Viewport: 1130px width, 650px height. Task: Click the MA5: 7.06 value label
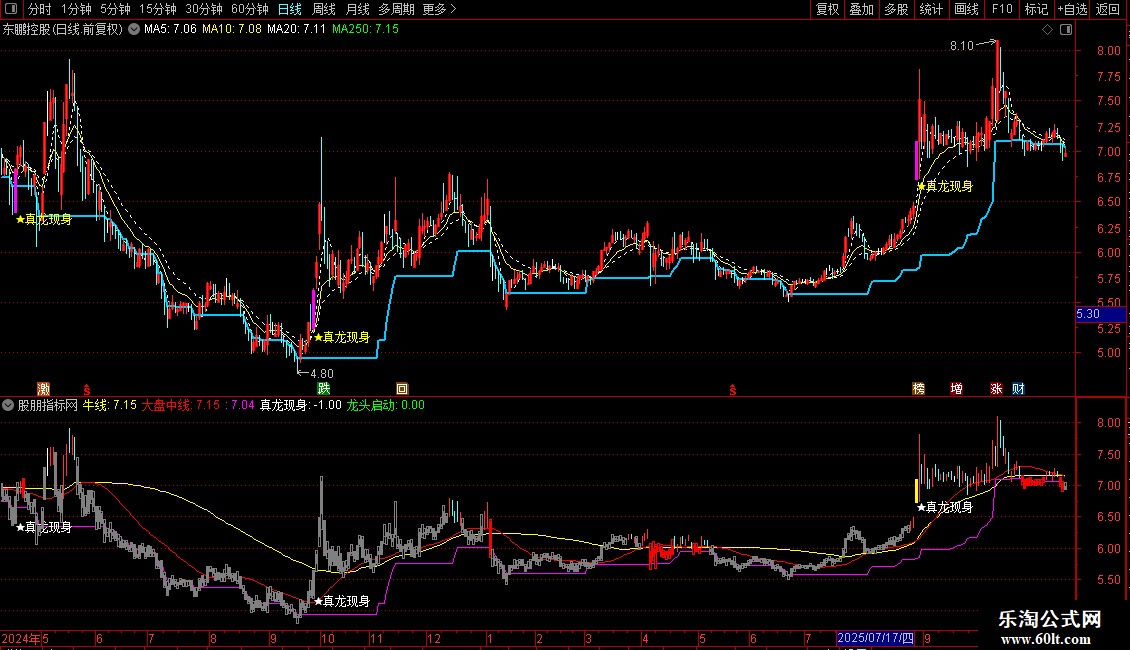click(x=170, y=30)
